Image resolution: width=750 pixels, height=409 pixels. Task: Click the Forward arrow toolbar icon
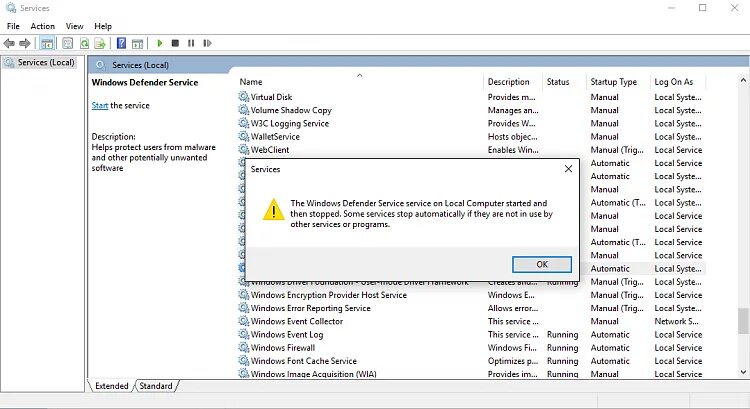[24, 44]
